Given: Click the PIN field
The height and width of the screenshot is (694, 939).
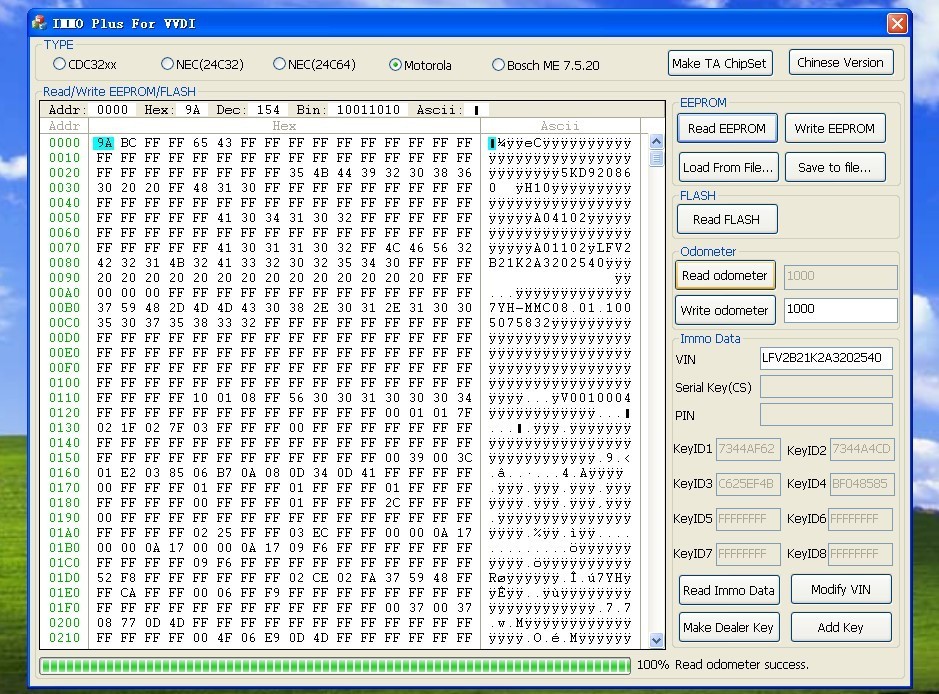Looking at the screenshot, I should 826,414.
